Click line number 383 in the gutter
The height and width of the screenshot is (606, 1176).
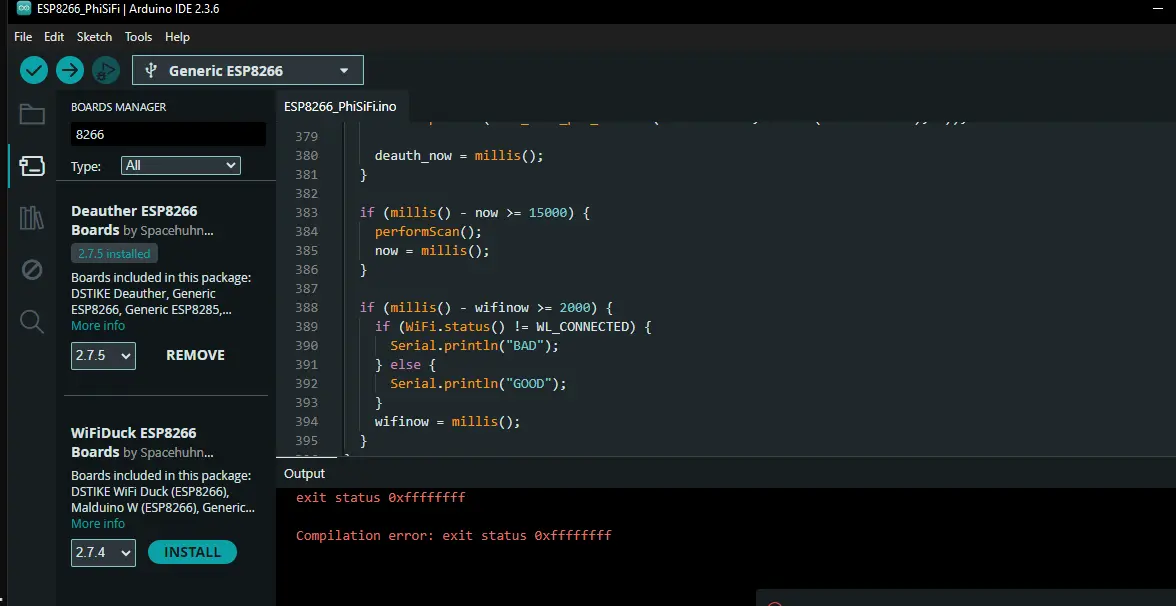[307, 213]
